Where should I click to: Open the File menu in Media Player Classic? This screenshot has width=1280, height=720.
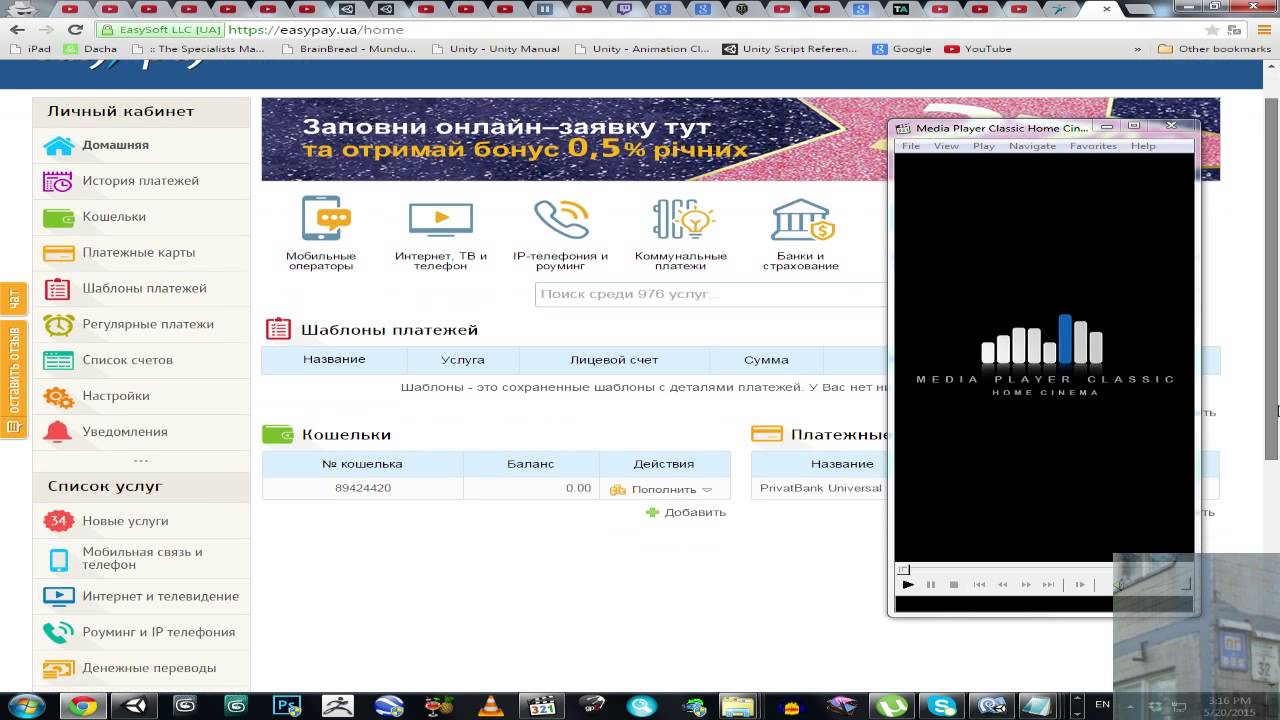coord(911,146)
